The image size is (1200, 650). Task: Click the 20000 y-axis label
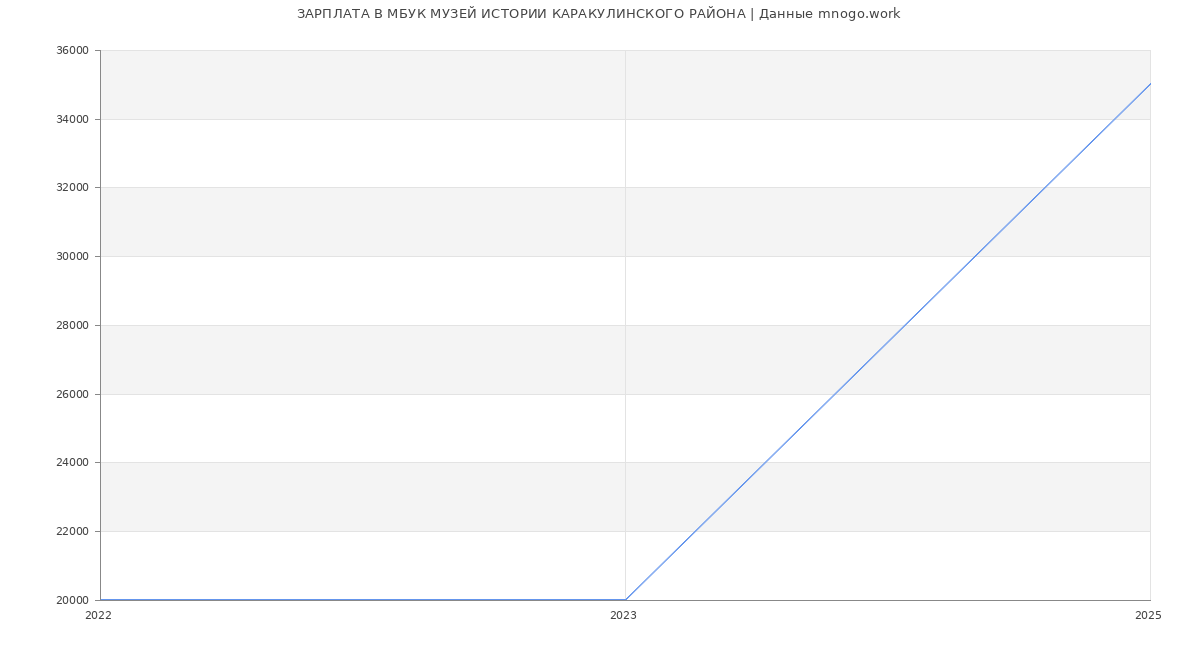[x=74, y=600]
